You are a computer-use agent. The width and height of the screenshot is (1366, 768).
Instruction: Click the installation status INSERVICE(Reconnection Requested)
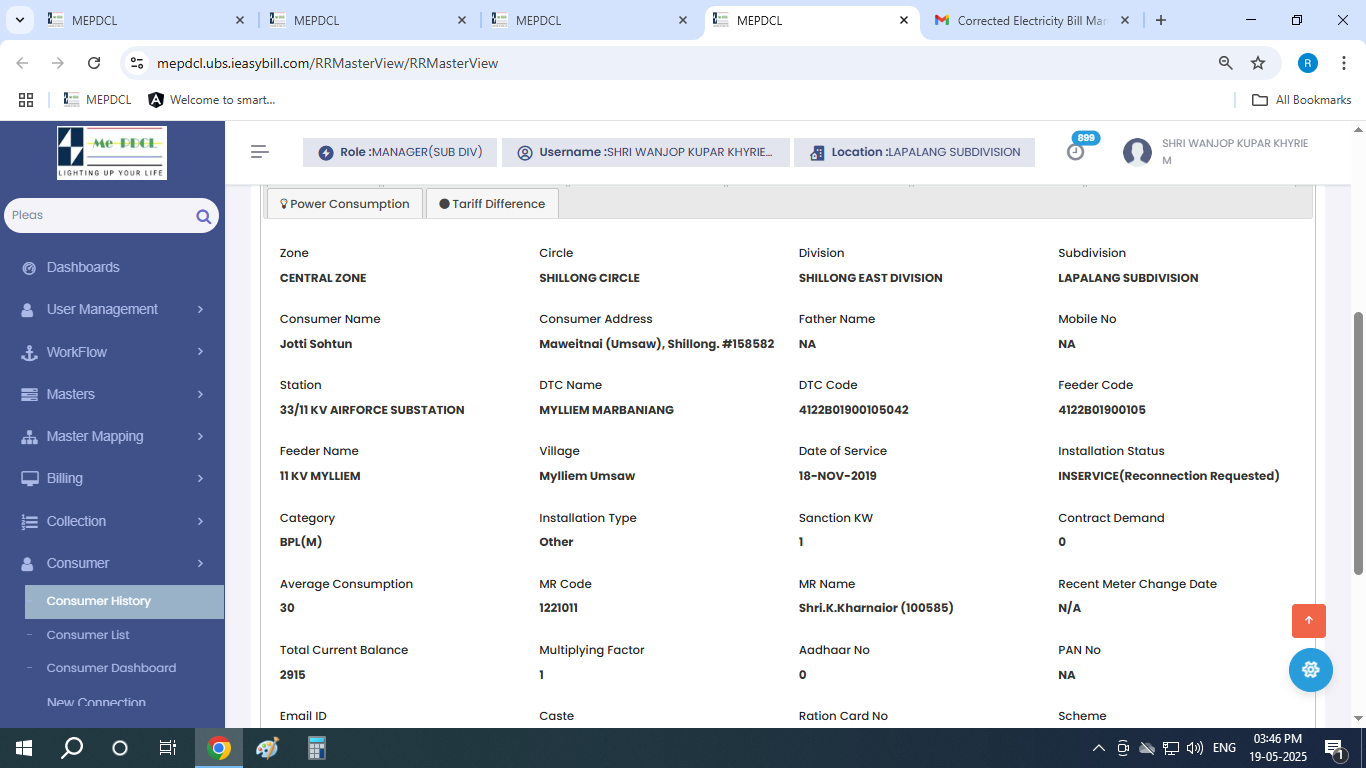tap(1169, 476)
